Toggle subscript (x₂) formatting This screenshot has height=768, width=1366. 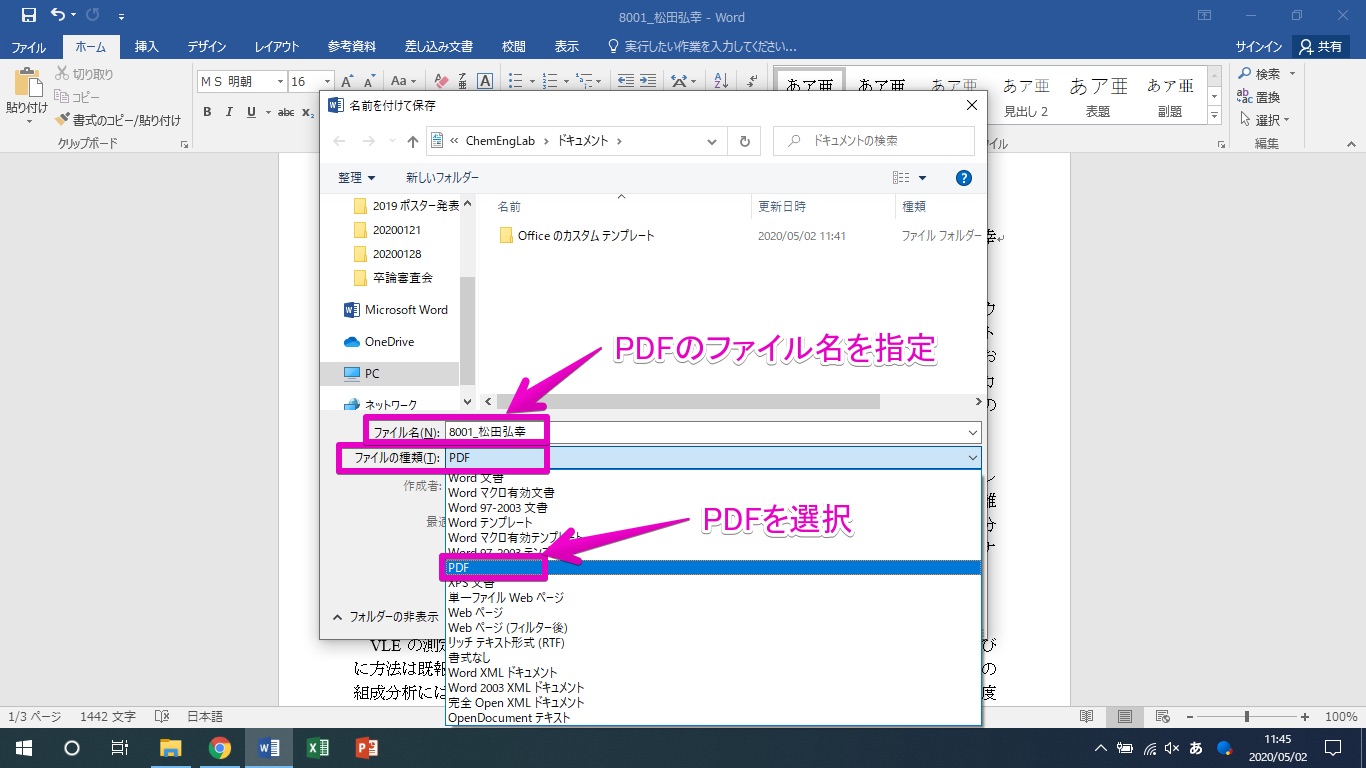[x=308, y=112]
